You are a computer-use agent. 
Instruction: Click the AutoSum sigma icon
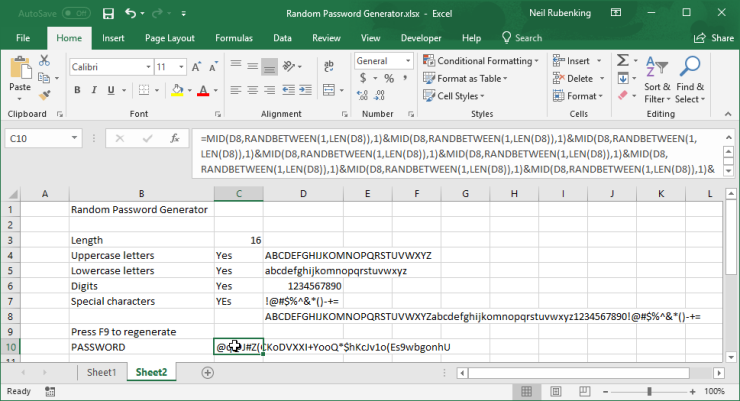tap(622, 60)
